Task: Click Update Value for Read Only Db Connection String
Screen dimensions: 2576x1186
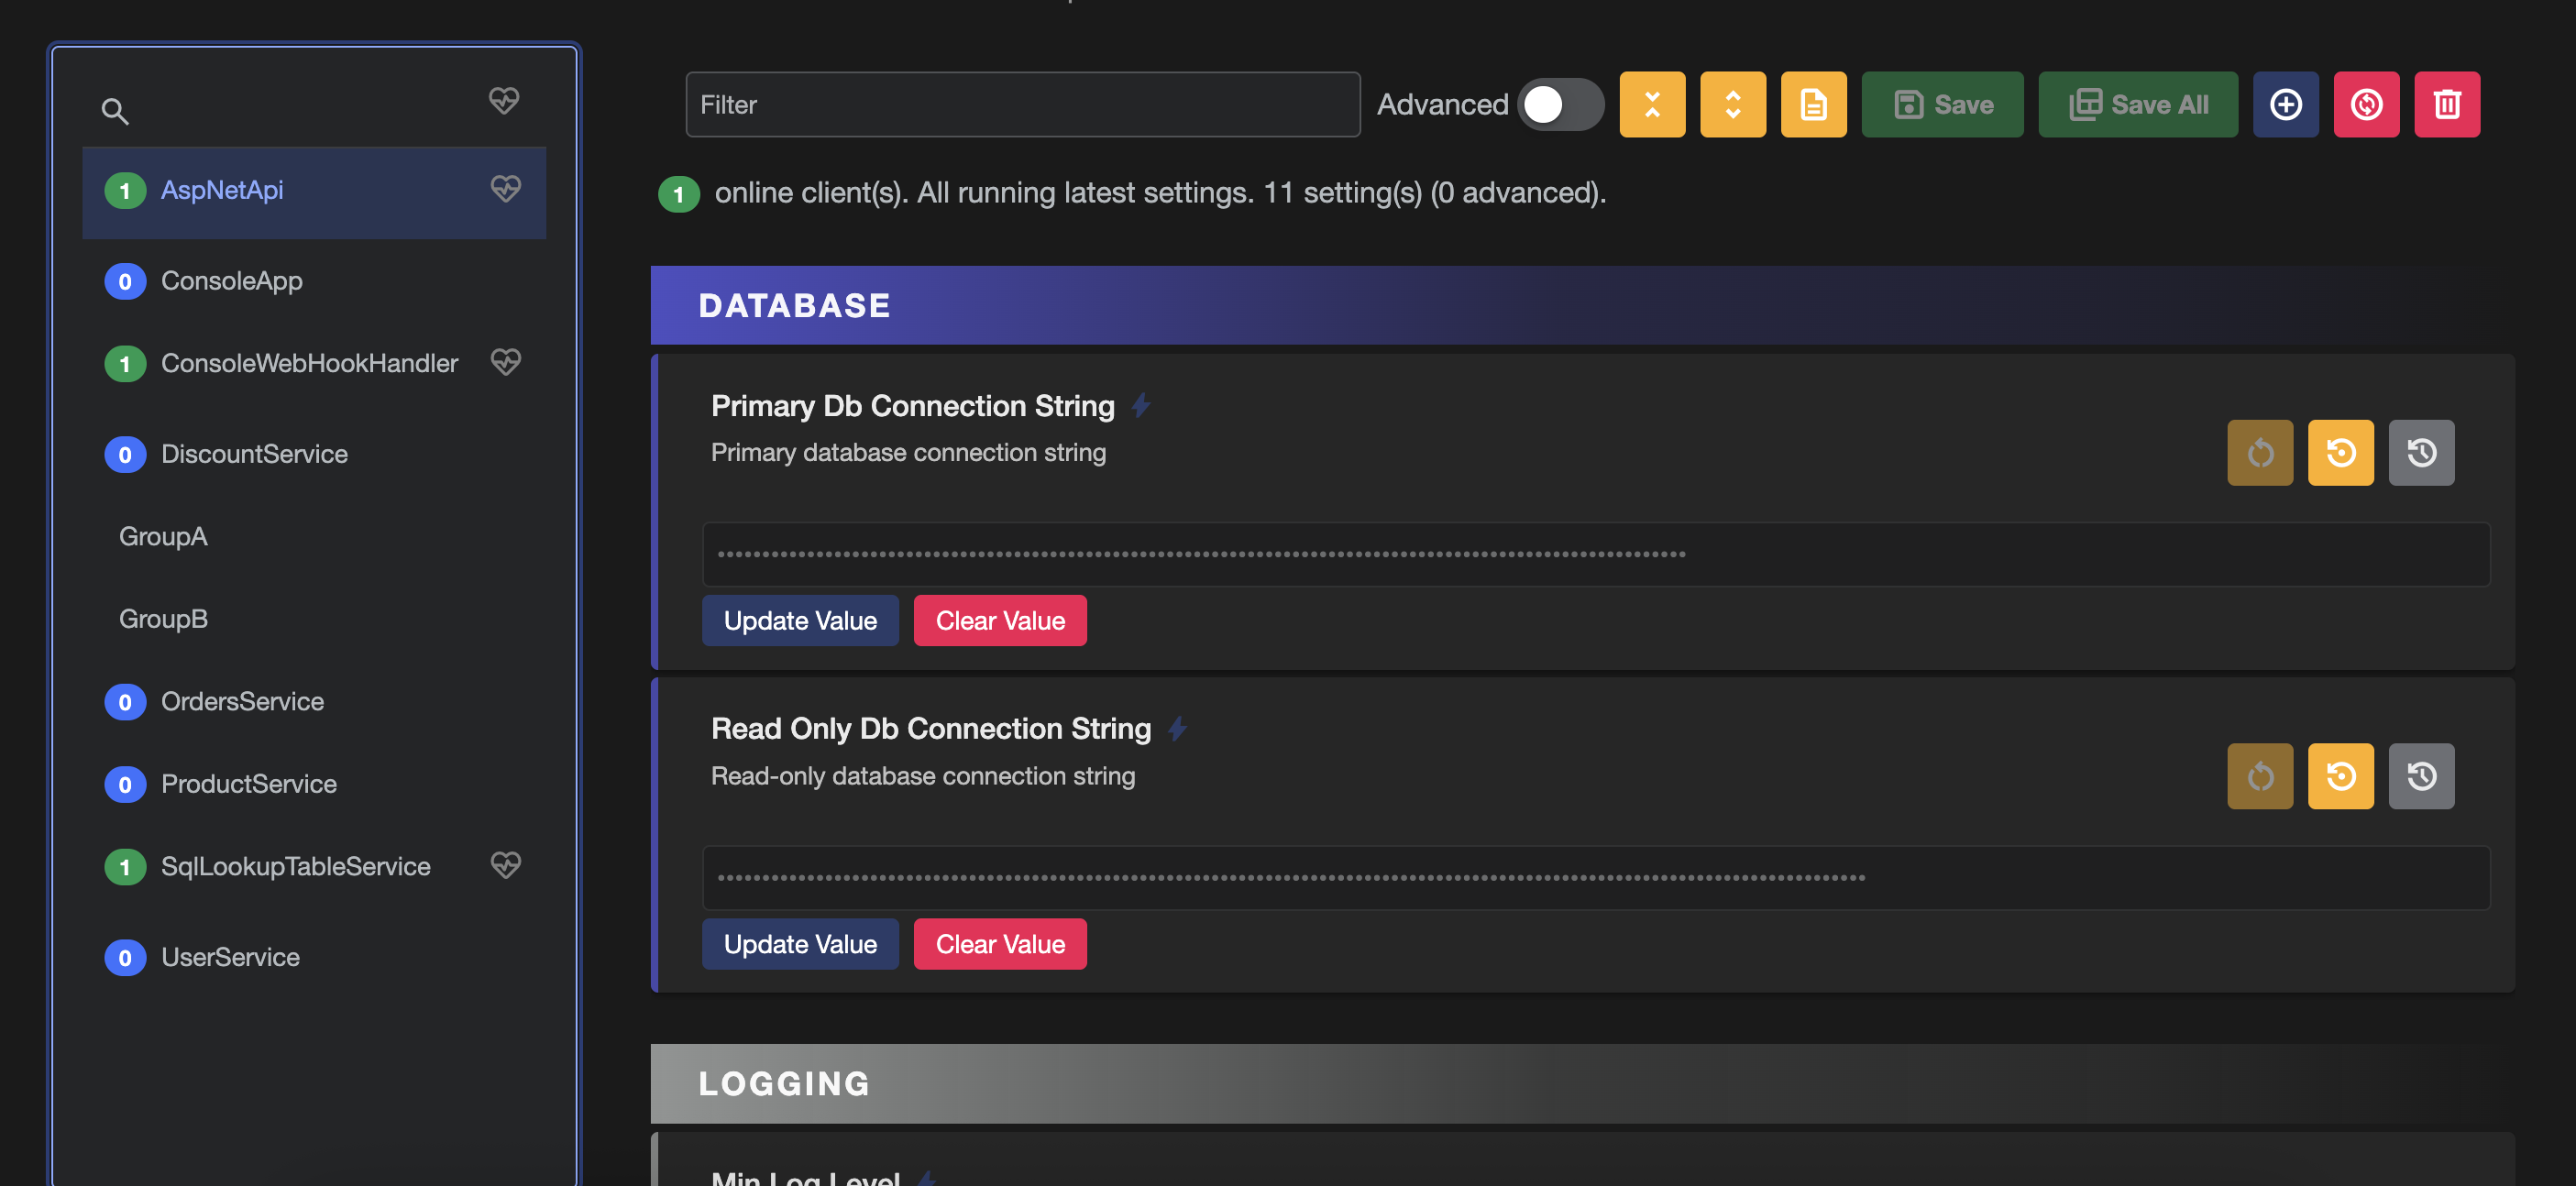Action: tap(800, 944)
